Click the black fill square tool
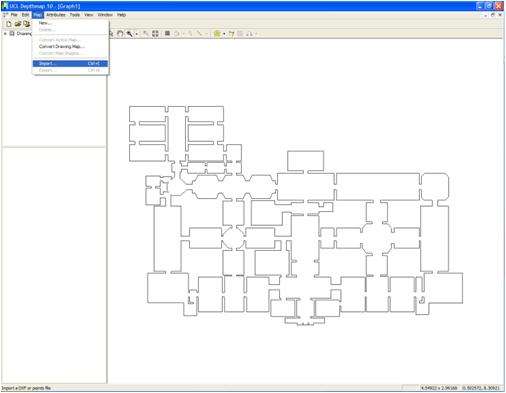The height and width of the screenshot is (393, 506). click(x=168, y=33)
